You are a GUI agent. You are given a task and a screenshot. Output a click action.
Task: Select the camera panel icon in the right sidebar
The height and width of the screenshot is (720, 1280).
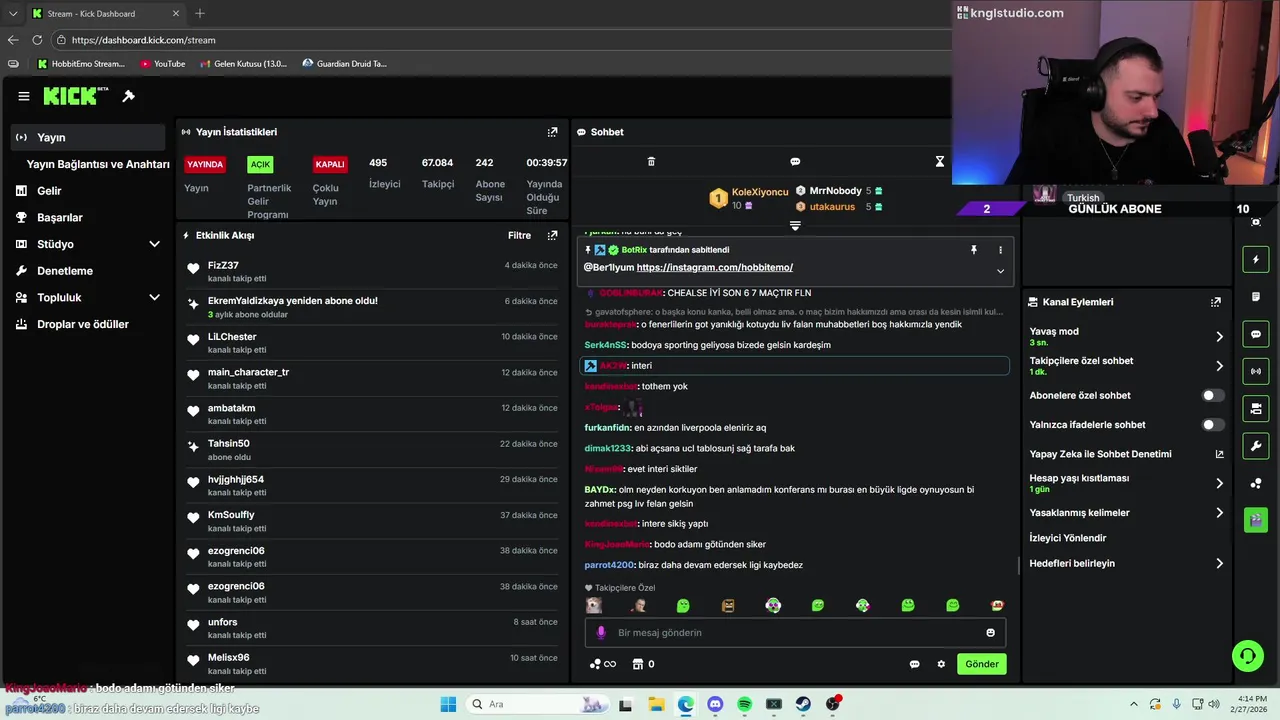pos(1256,408)
